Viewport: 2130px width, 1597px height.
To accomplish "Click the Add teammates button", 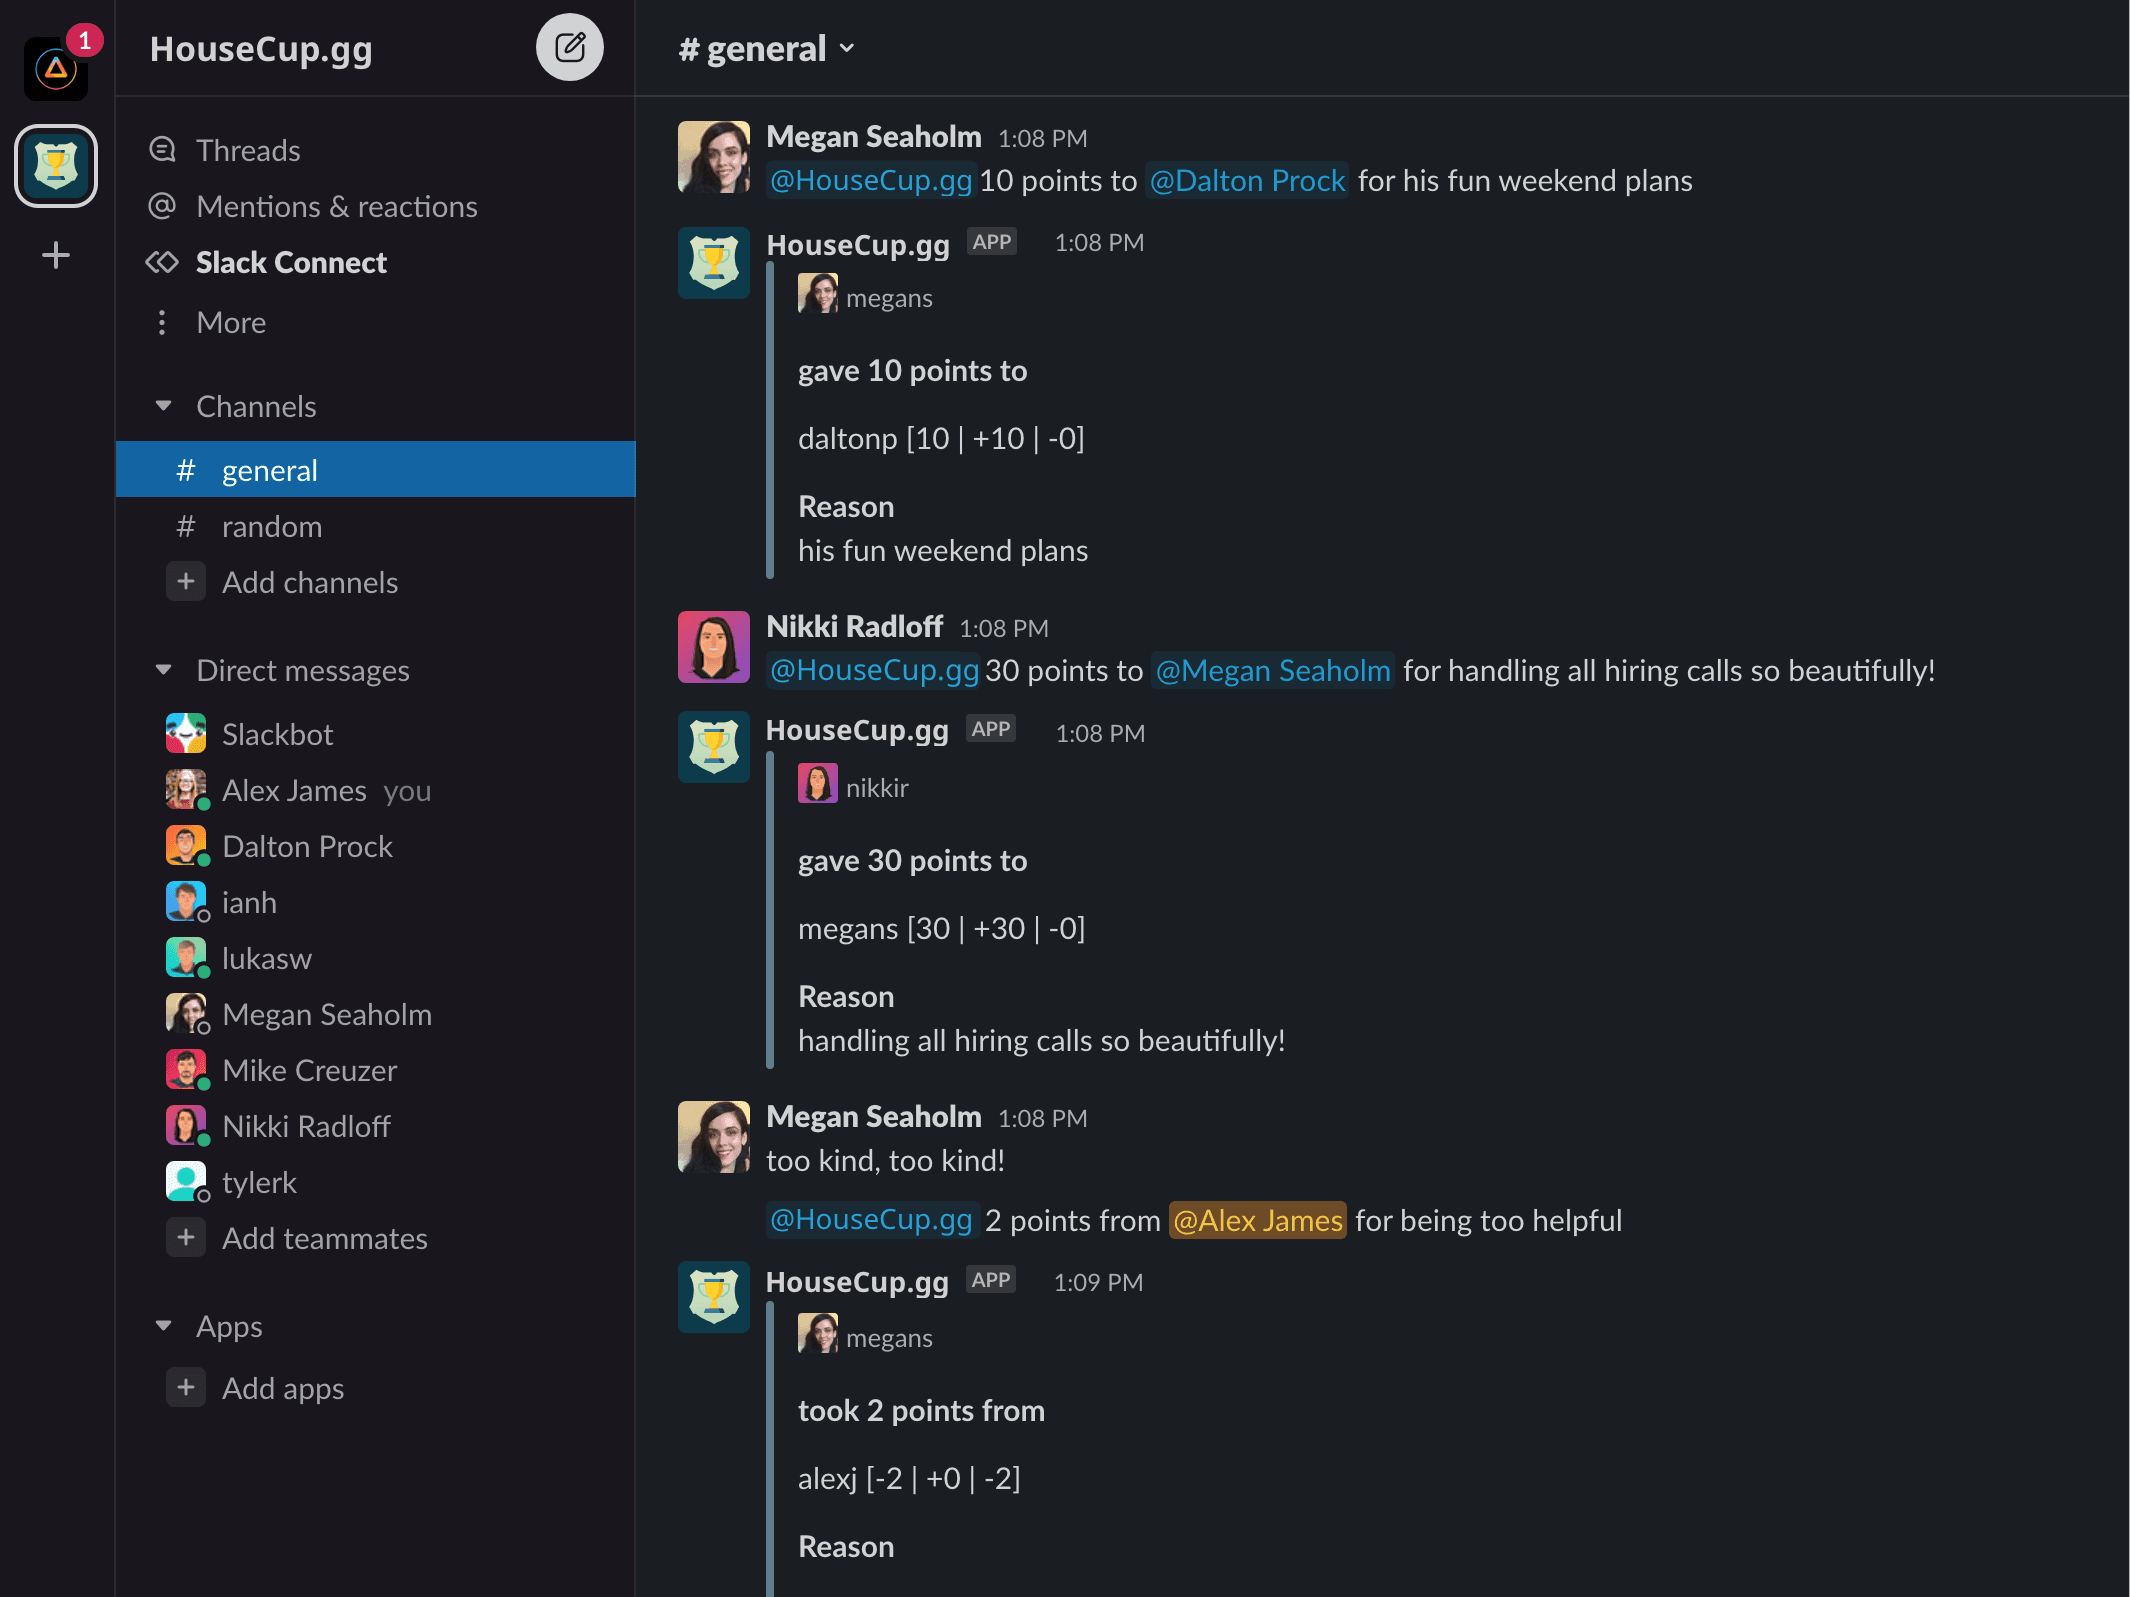I will (324, 1238).
